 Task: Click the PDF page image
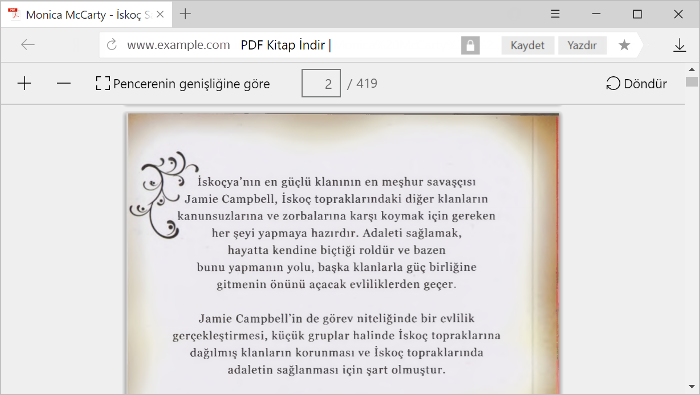tap(343, 254)
